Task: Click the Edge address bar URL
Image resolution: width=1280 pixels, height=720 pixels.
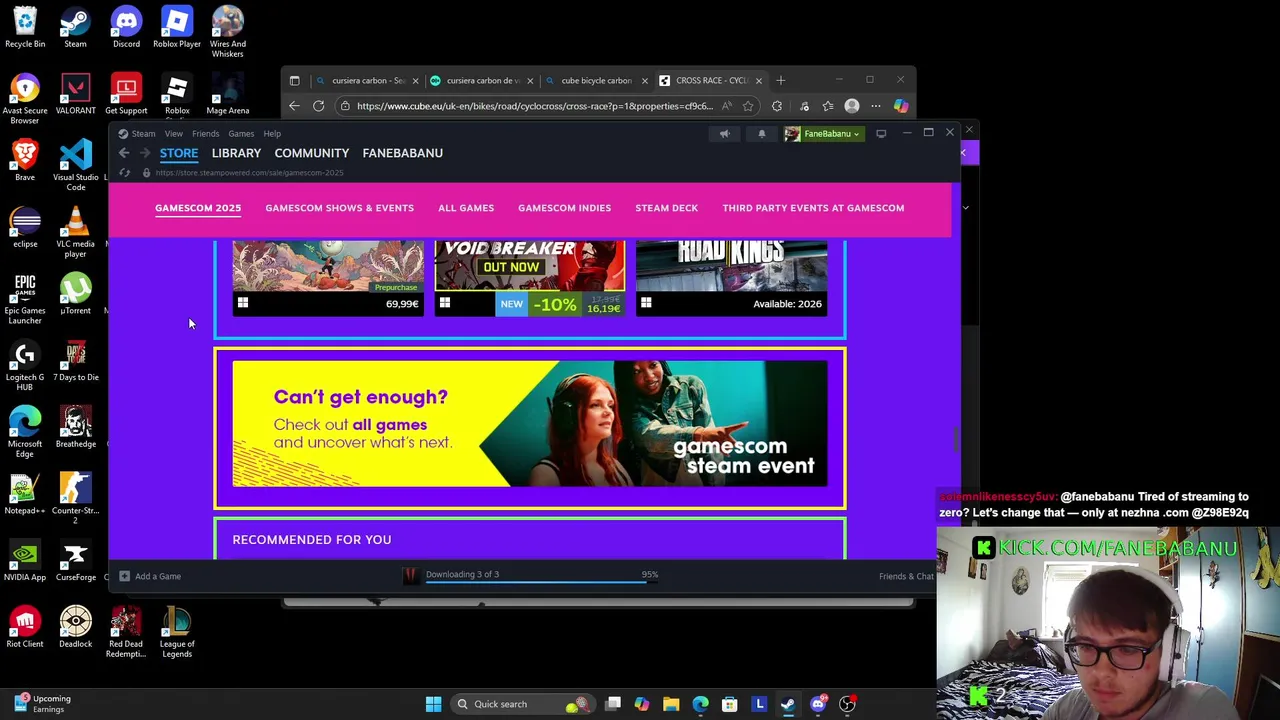Action: click(x=534, y=106)
